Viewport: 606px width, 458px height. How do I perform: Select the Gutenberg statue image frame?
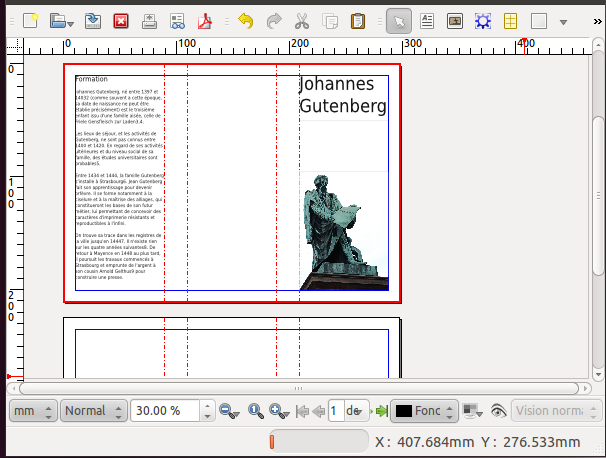click(x=344, y=231)
